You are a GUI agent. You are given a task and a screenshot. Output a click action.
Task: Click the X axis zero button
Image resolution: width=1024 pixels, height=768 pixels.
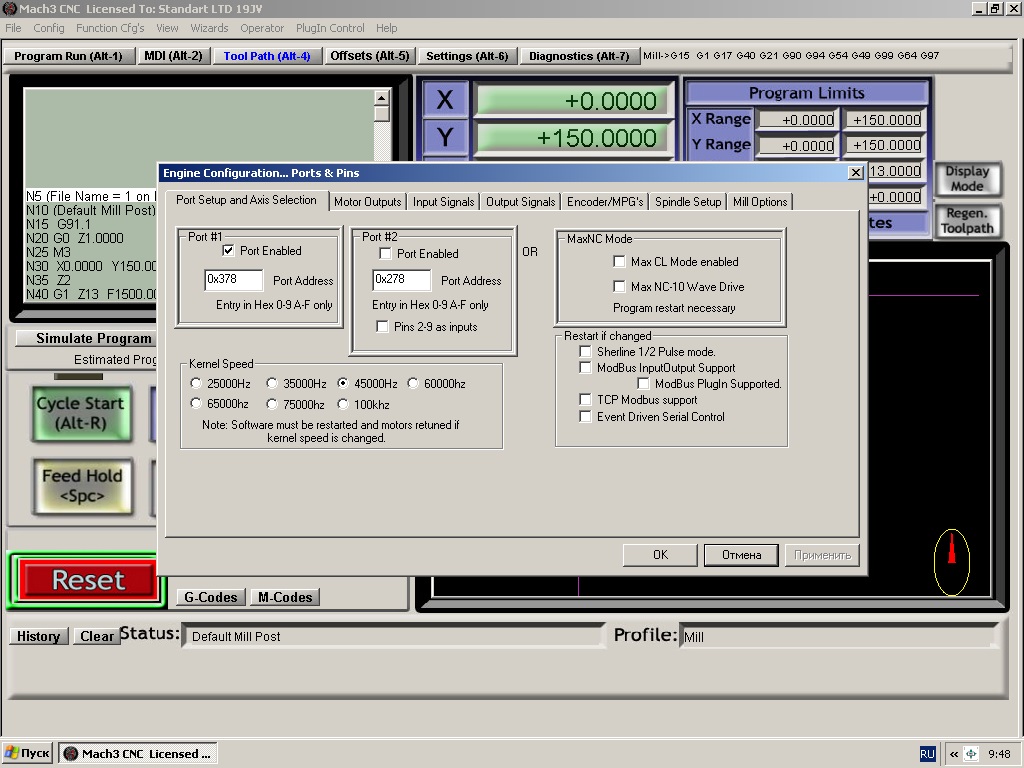(x=445, y=100)
